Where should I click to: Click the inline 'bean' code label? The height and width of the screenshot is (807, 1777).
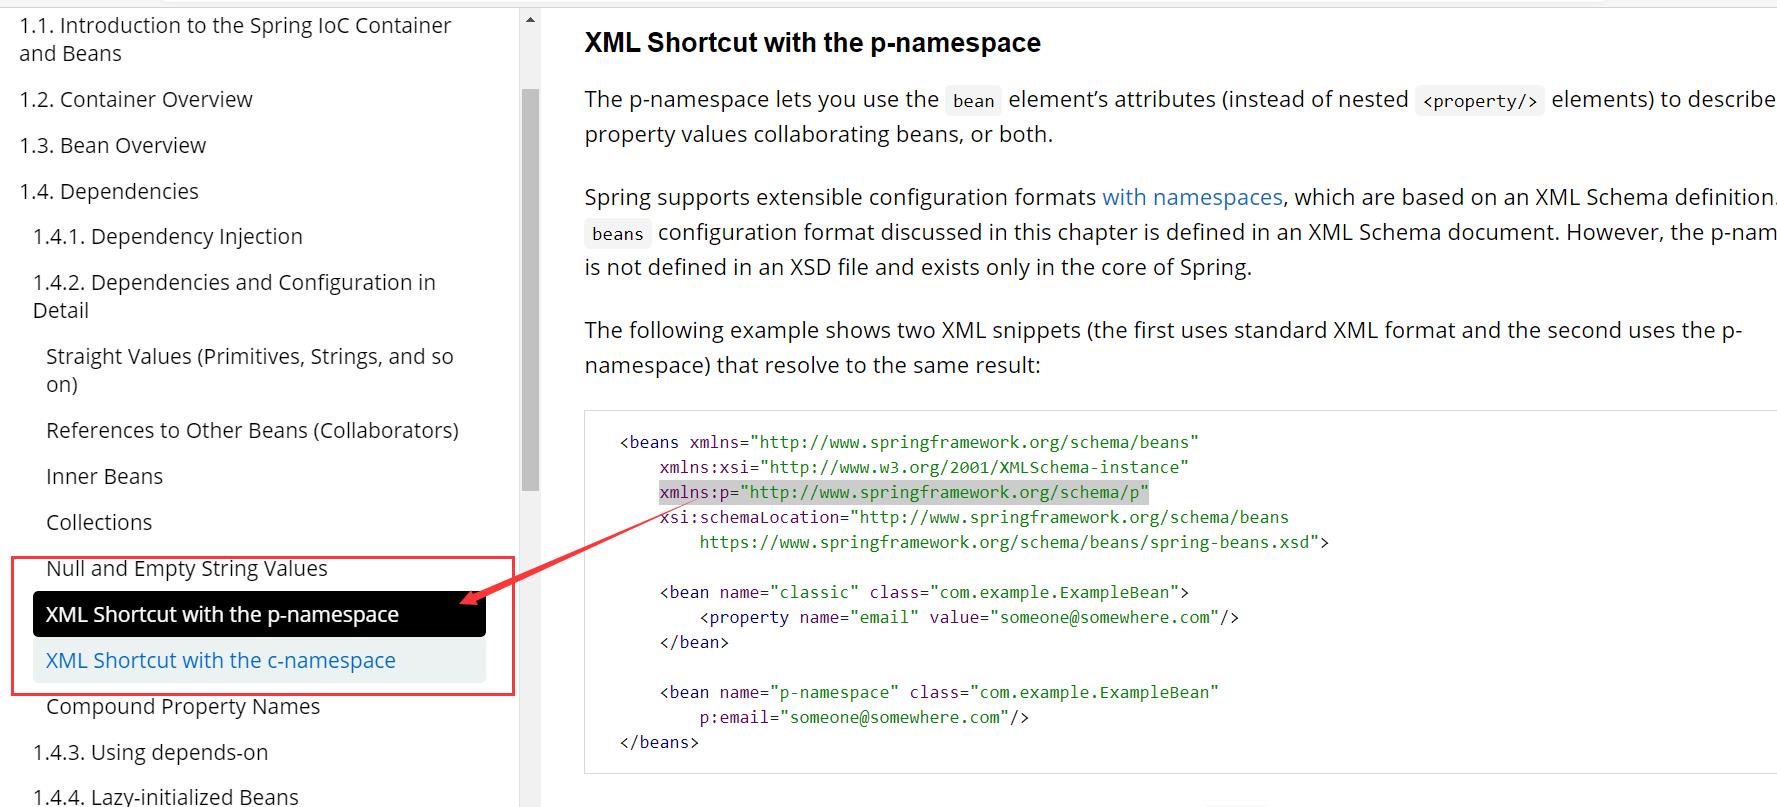click(973, 100)
